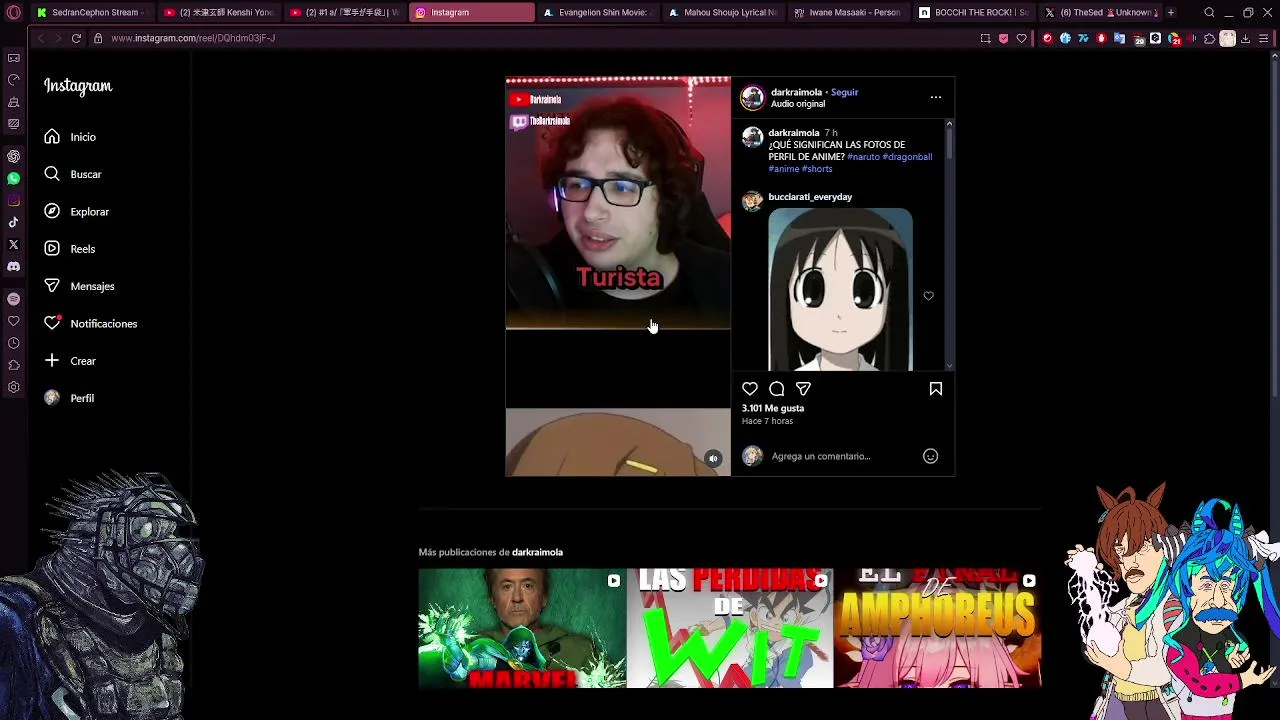
Task: Like the reel with the heart icon
Action: [750, 389]
